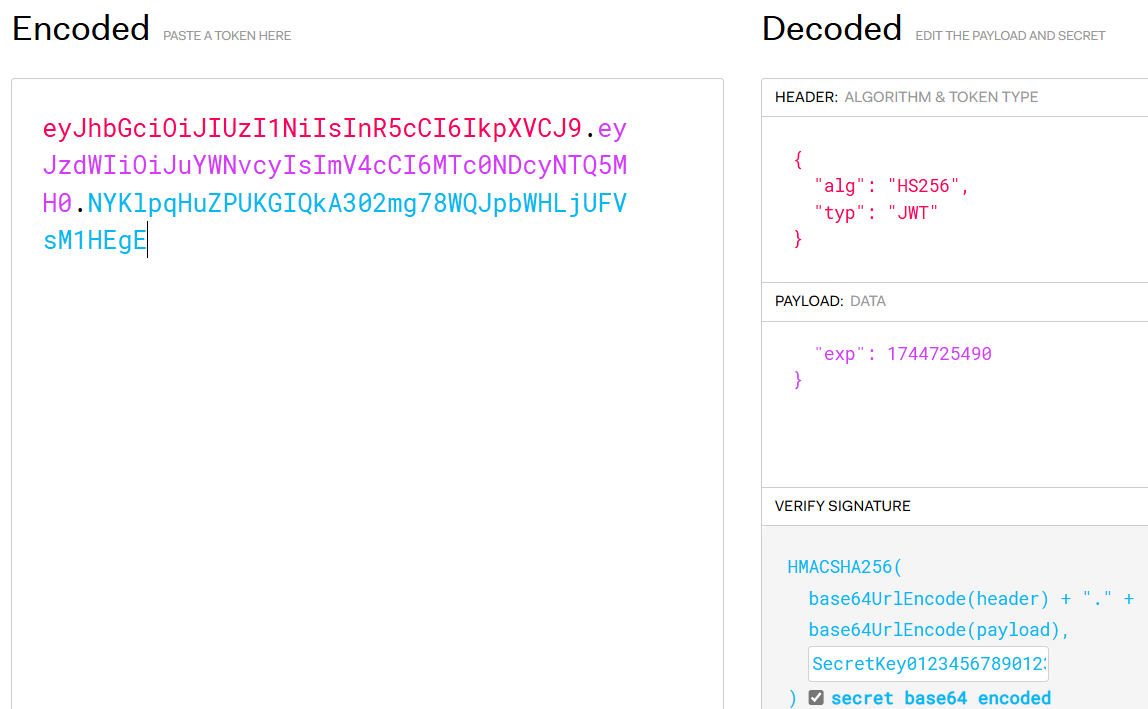1148x709 pixels.
Task: Click inside the encoded token text area
Action: pos(368,394)
